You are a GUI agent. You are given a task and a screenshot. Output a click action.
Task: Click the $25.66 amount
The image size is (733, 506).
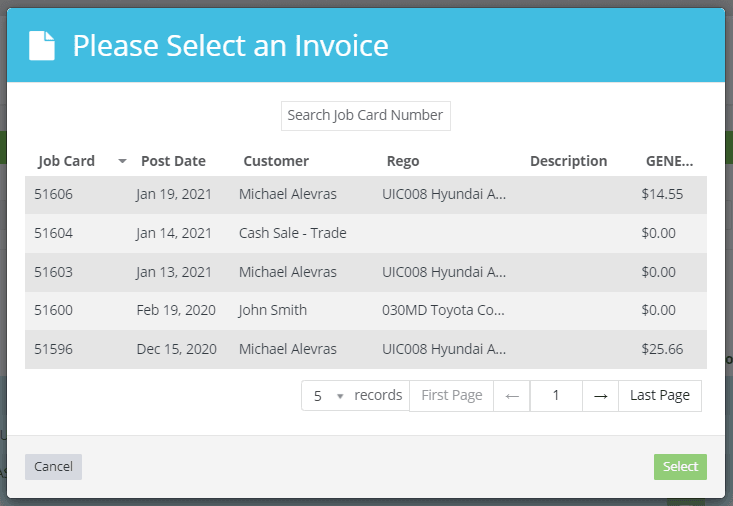pyautogui.click(x=662, y=349)
